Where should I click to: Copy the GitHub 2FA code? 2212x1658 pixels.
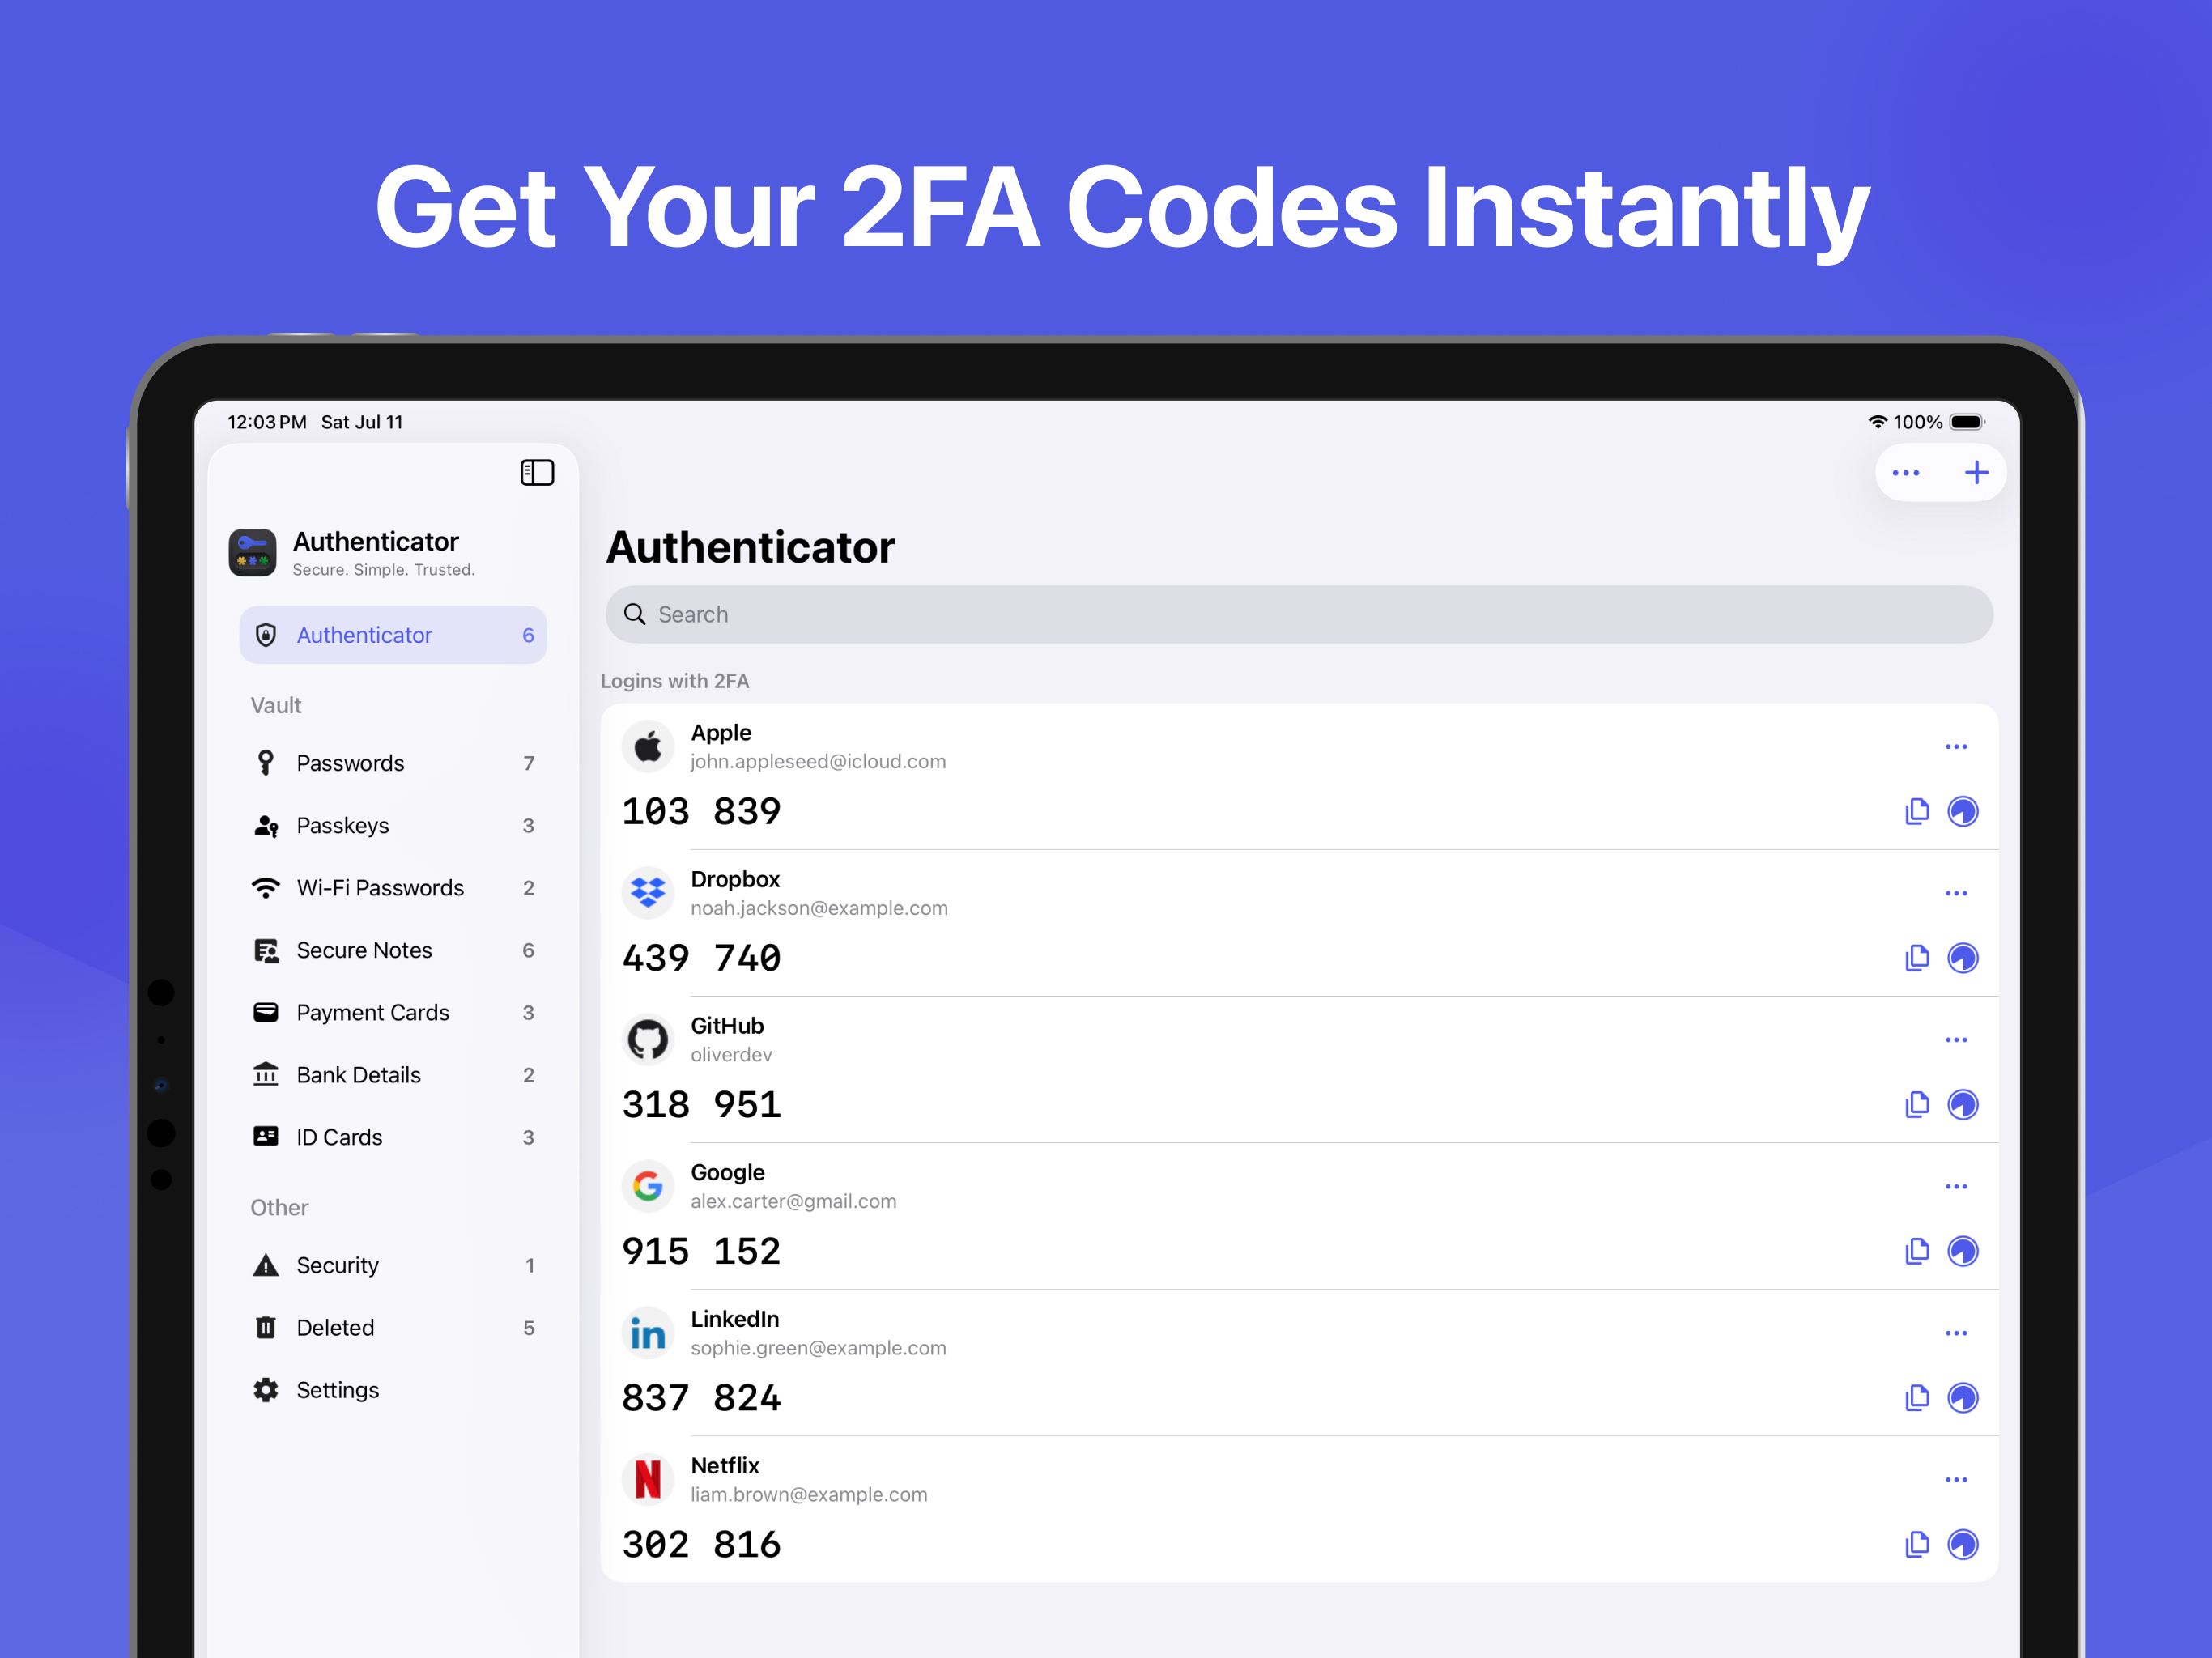[1917, 1104]
